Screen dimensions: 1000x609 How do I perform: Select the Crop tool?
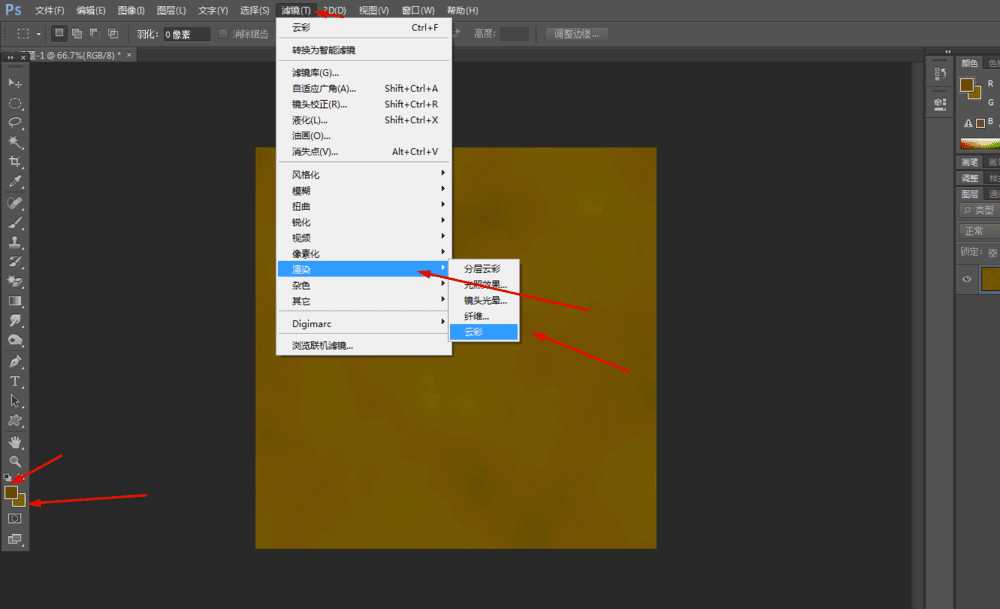13,161
